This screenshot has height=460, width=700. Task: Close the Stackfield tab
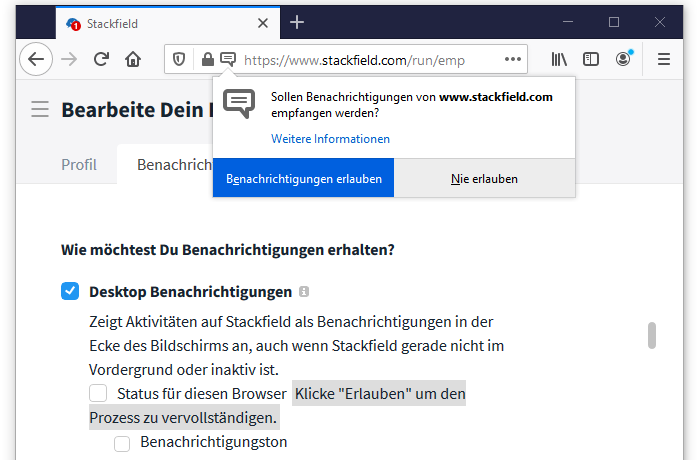[x=263, y=23]
